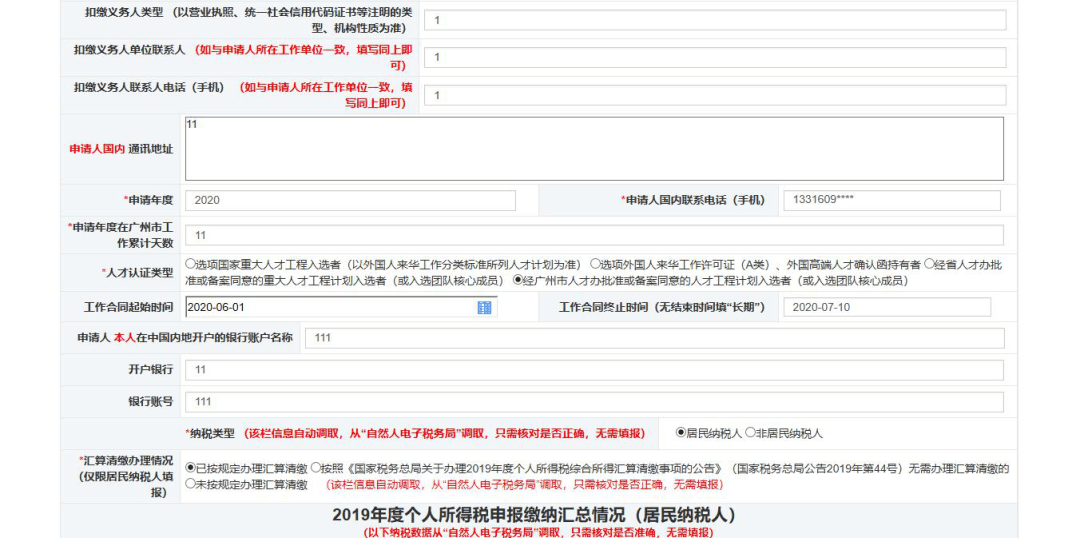1080x538 pixels.
Task: Choose the 无需办理汇算清缴 (公告第44号) option
Action: point(316,468)
